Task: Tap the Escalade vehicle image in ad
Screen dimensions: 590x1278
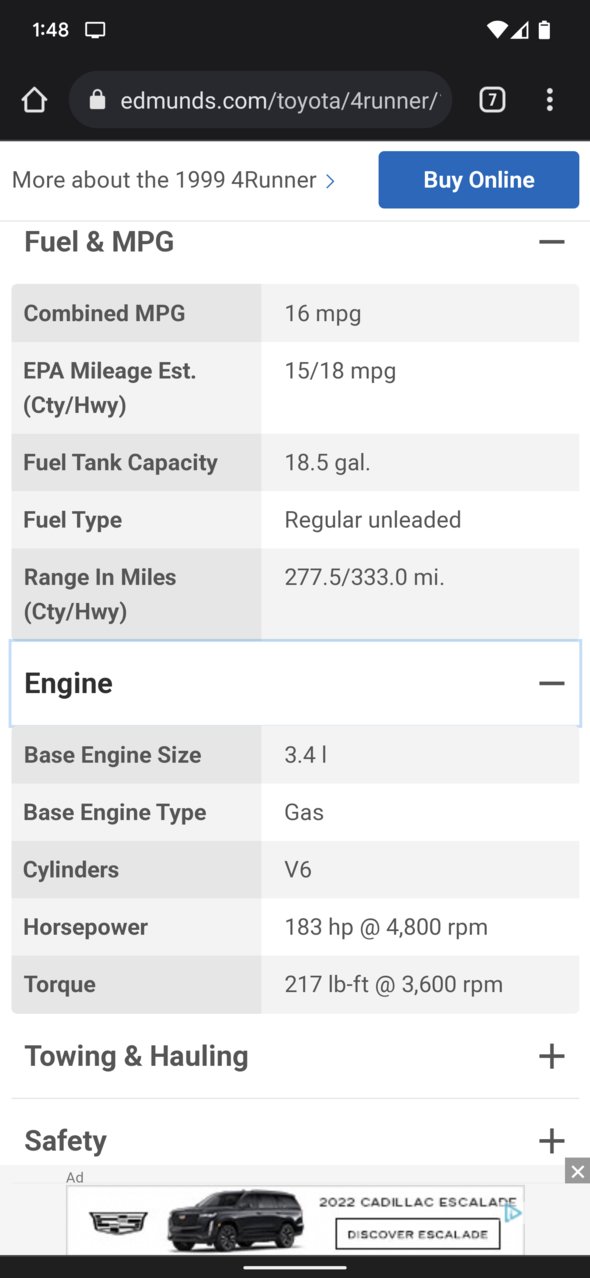Action: coord(235,1220)
